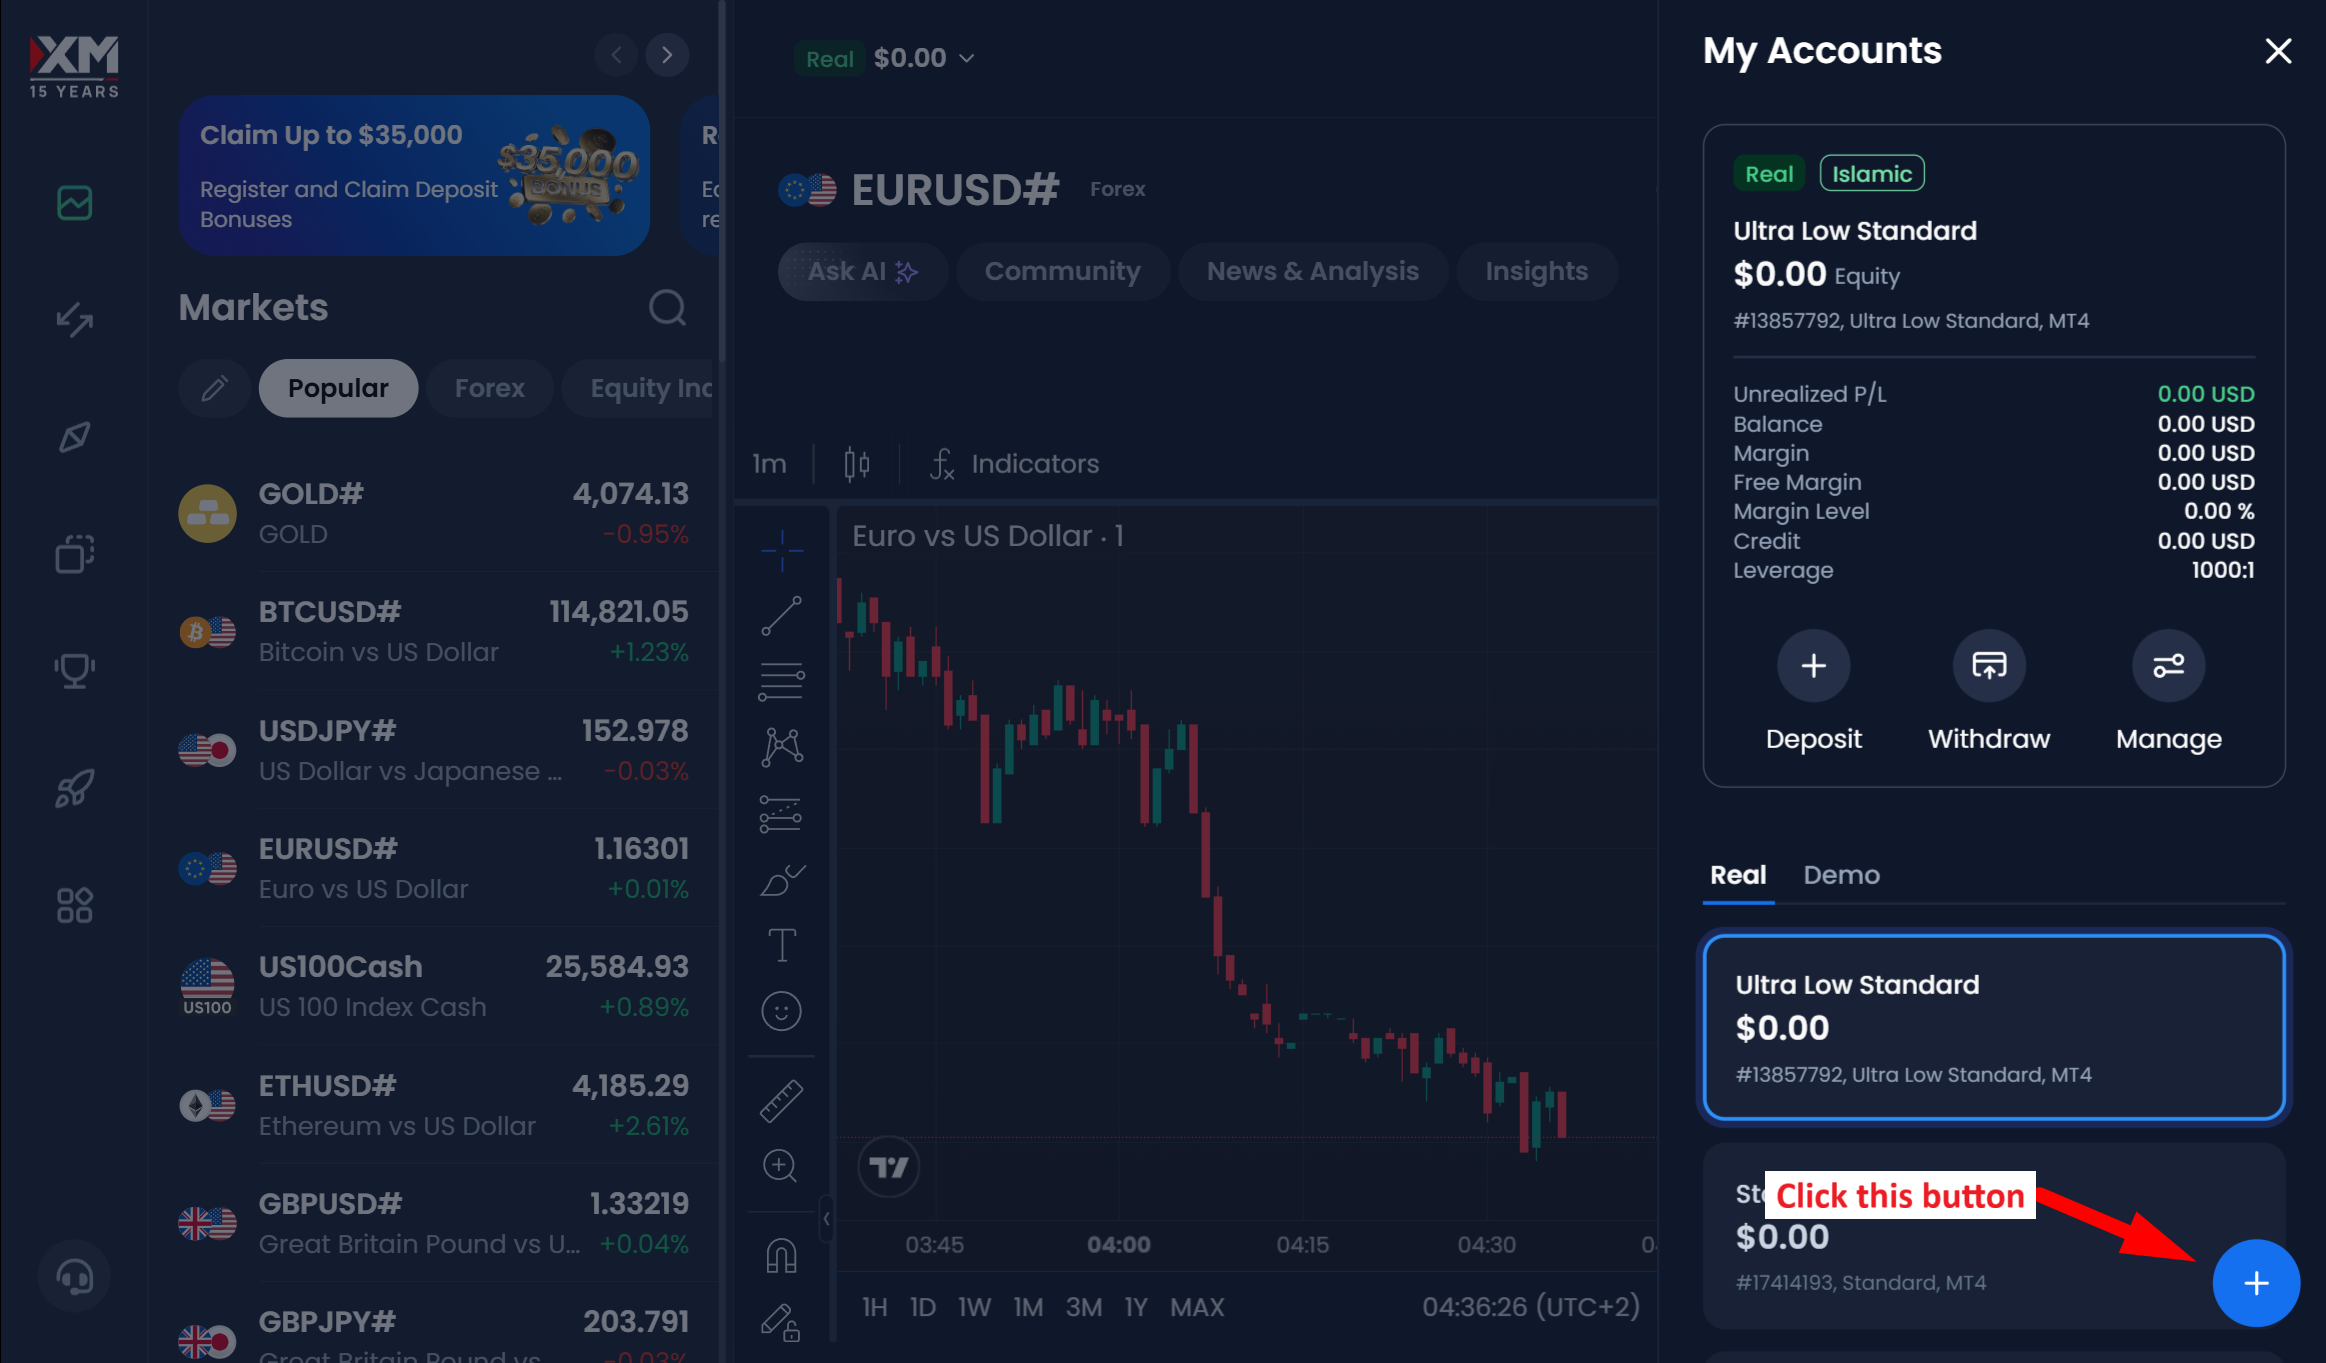Click the Deposit button
The width and height of the screenshot is (2326, 1363).
[1813, 666]
